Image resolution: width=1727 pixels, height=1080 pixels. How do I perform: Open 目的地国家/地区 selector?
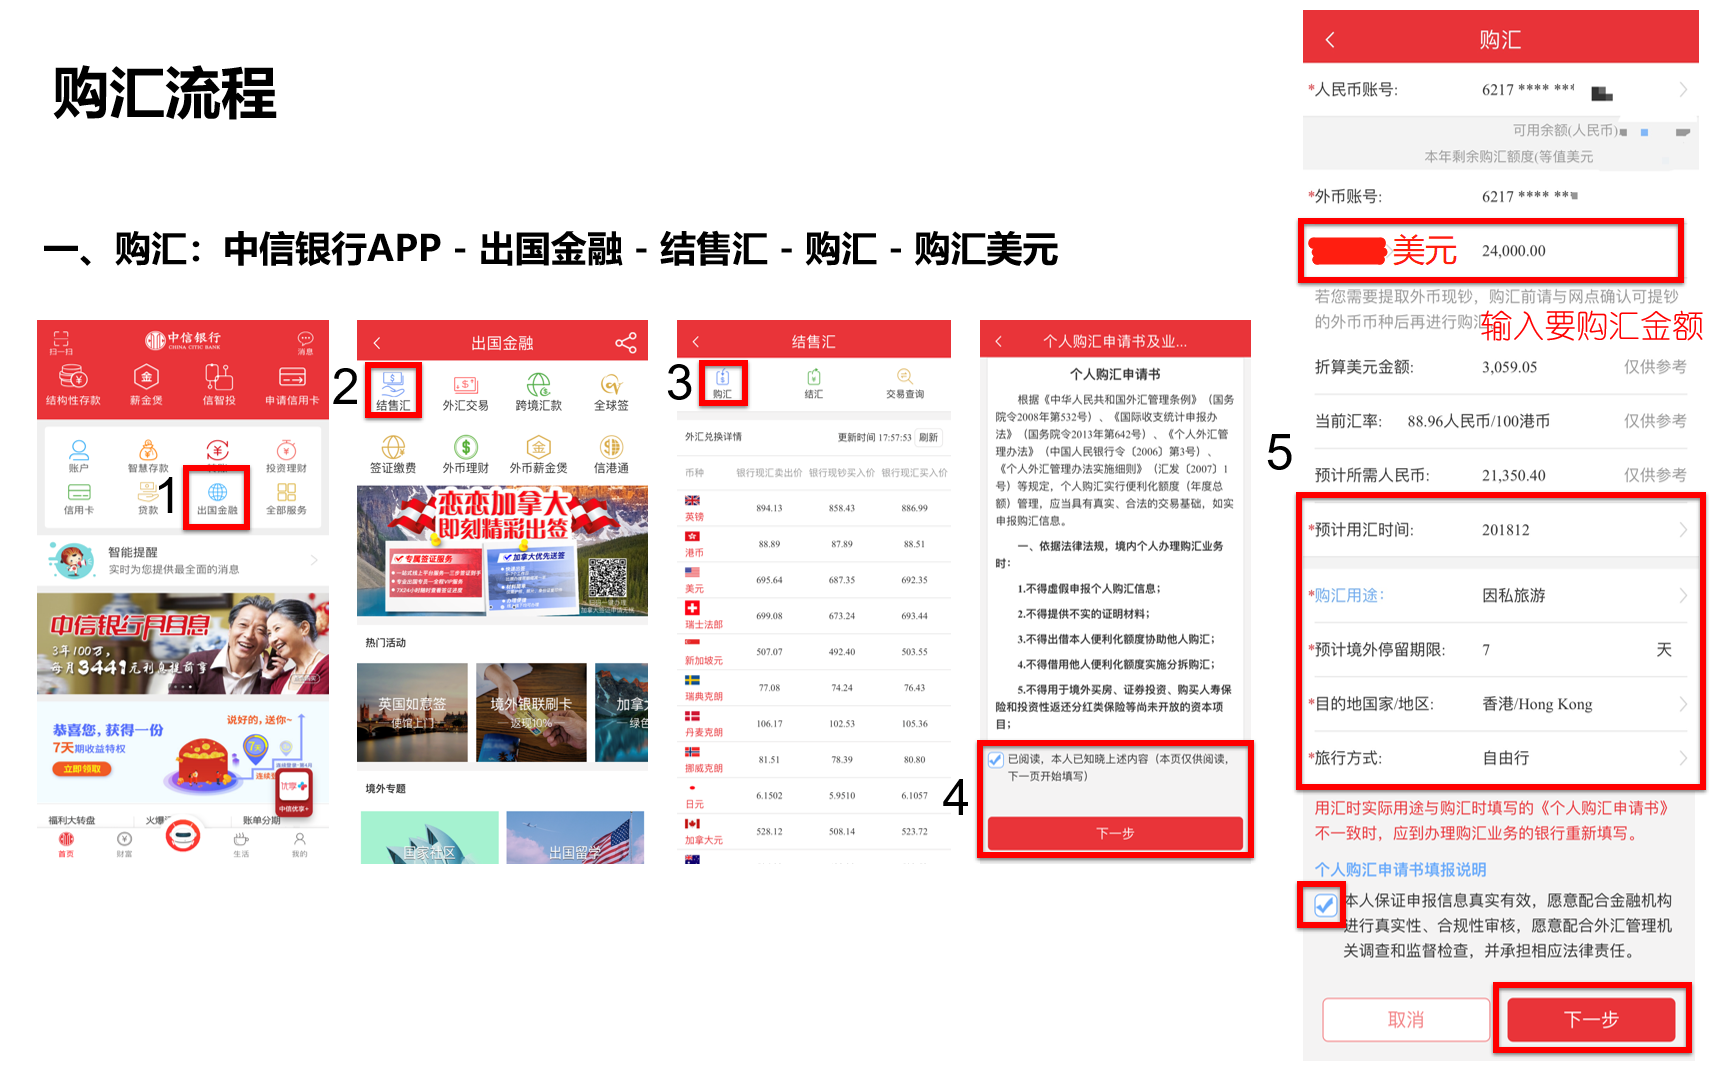1499,704
